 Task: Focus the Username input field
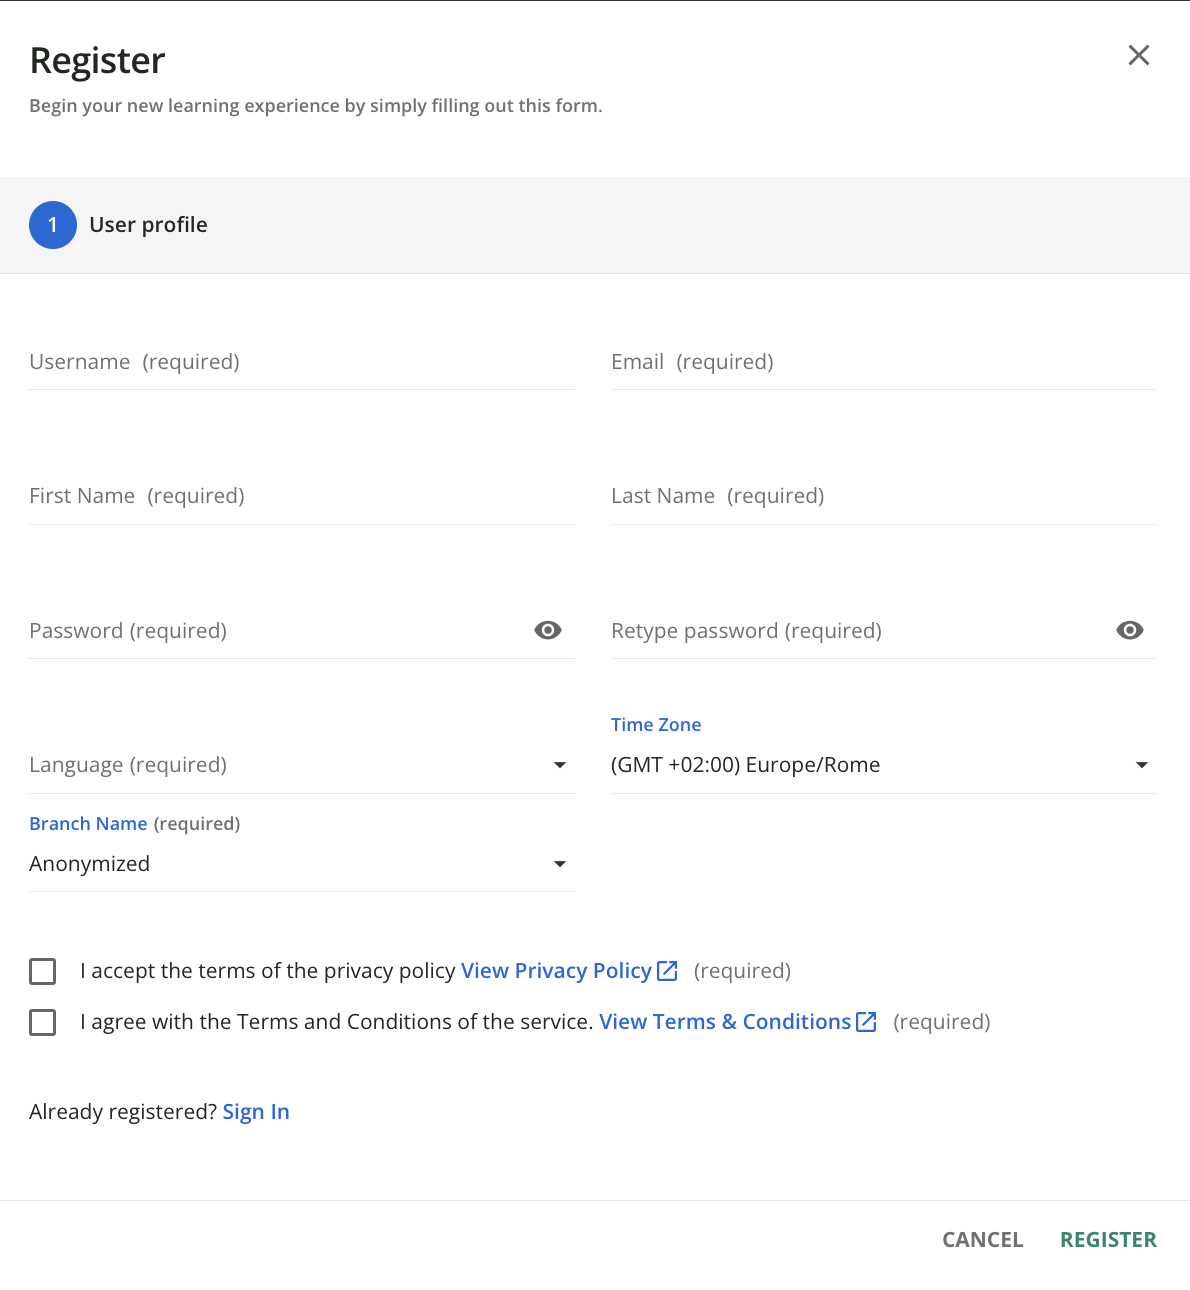(x=302, y=362)
